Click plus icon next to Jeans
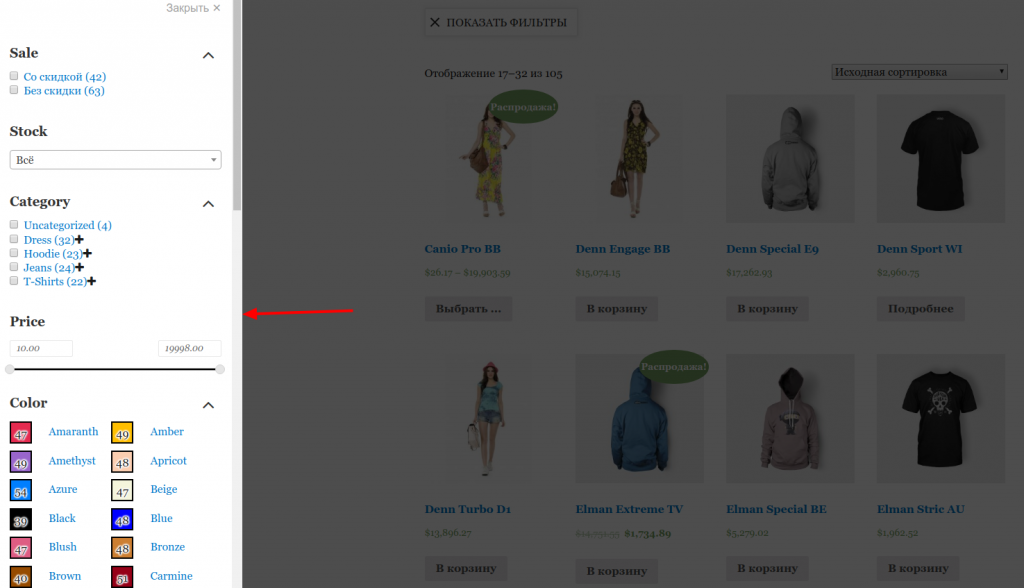1024x588 pixels. (80, 268)
